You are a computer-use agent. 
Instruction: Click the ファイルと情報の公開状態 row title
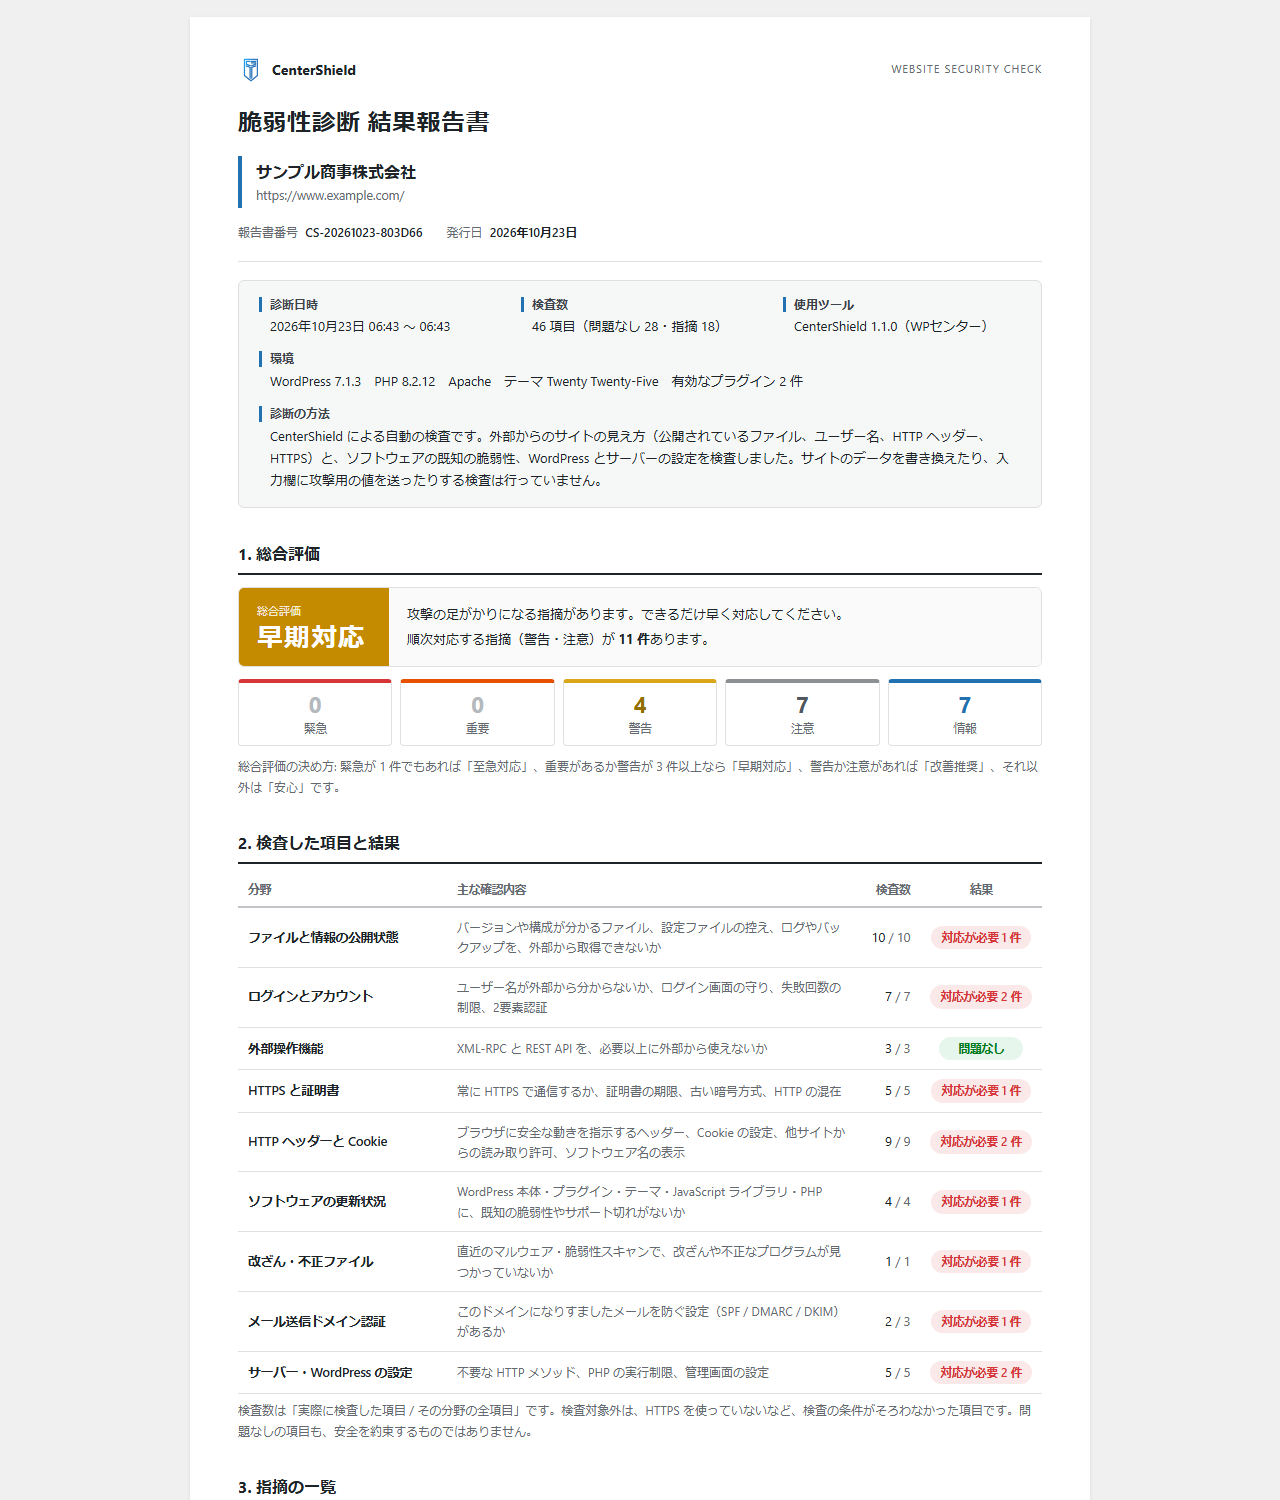click(x=323, y=938)
